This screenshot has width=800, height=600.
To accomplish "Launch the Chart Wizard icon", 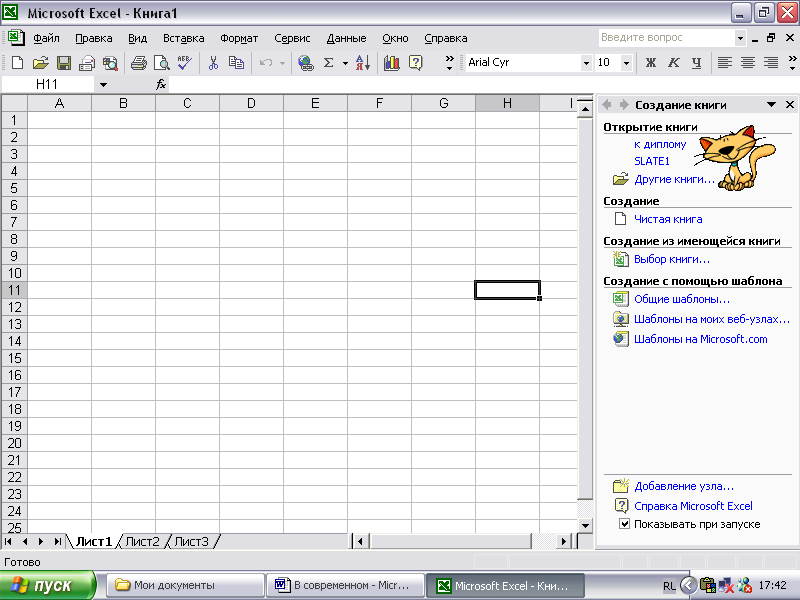I will point(392,63).
